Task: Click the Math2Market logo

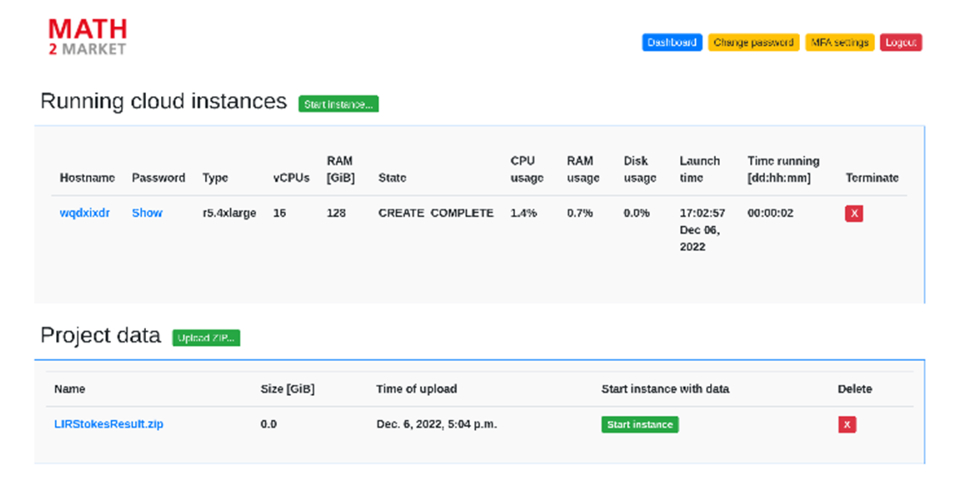Action: click(88, 37)
